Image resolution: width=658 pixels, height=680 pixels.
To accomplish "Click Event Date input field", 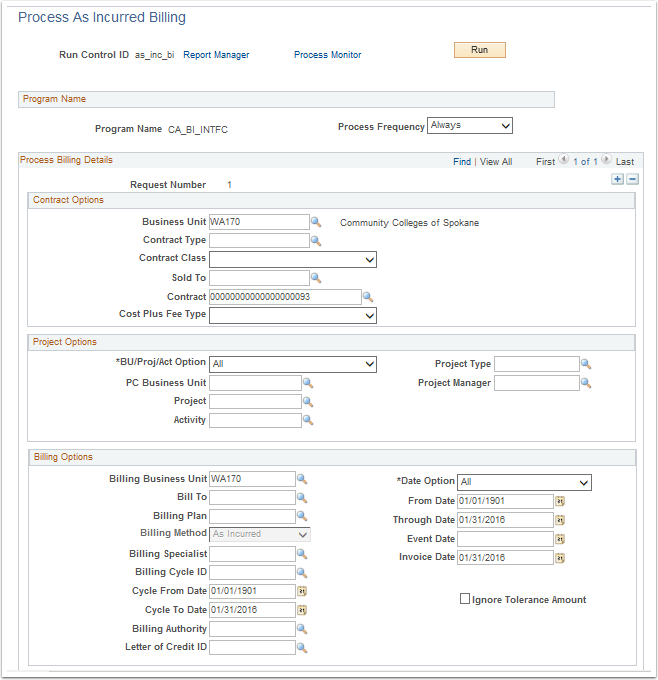I will [505, 539].
